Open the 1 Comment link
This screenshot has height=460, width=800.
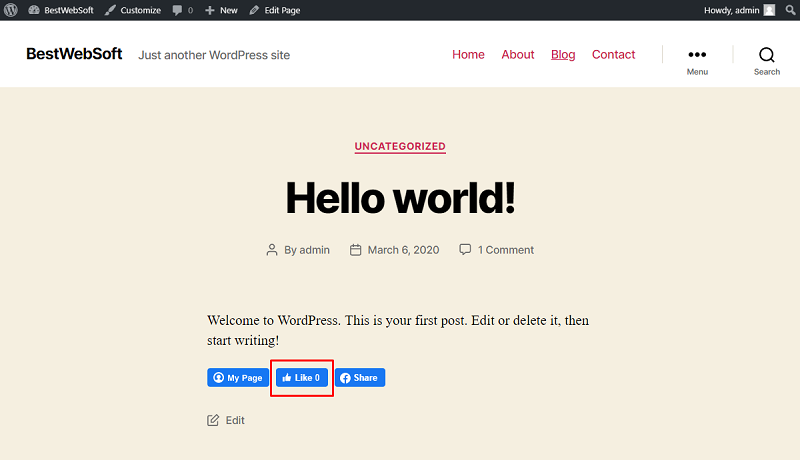point(506,250)
